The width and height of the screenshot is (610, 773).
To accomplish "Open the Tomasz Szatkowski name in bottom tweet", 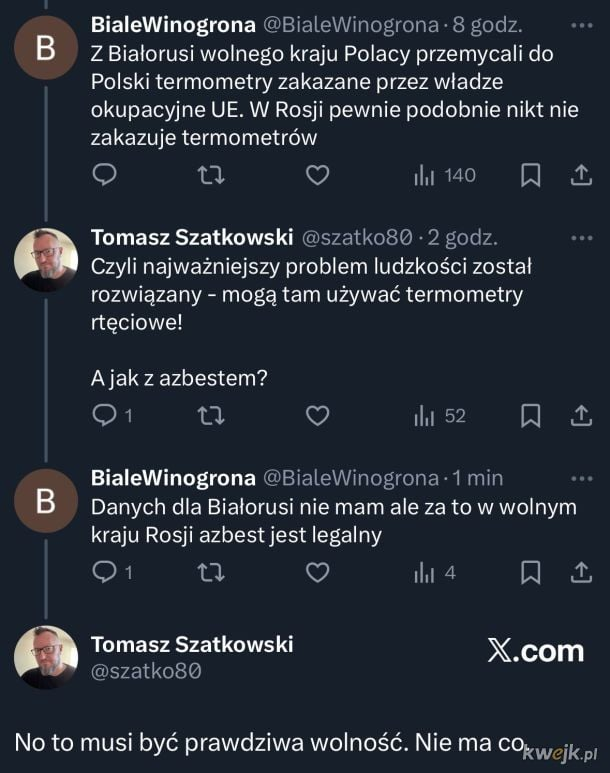I will click(192, 644).
